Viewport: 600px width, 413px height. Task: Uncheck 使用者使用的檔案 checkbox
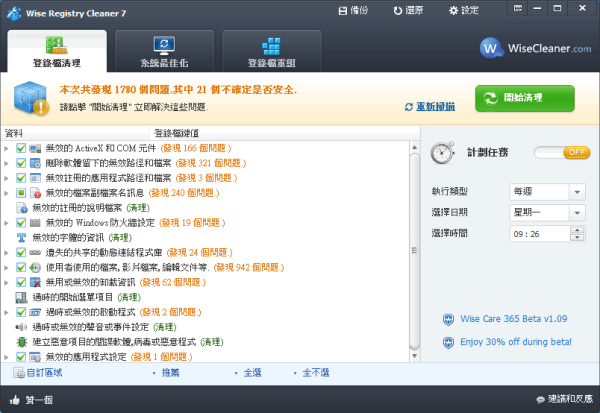(21, 268)
